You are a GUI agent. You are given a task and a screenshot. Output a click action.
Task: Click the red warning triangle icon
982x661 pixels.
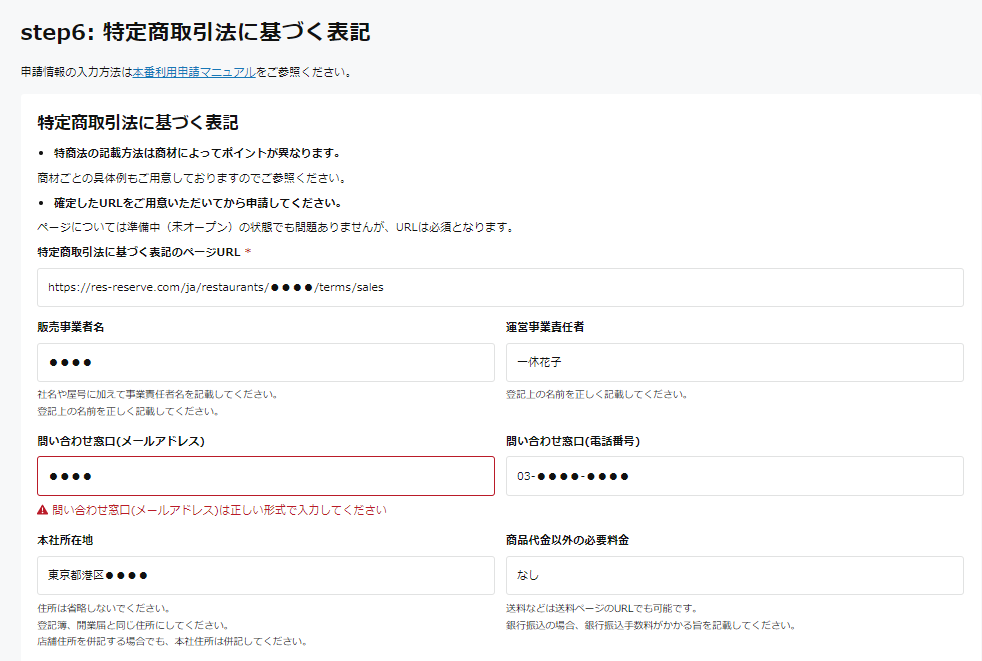pos(43,510)
